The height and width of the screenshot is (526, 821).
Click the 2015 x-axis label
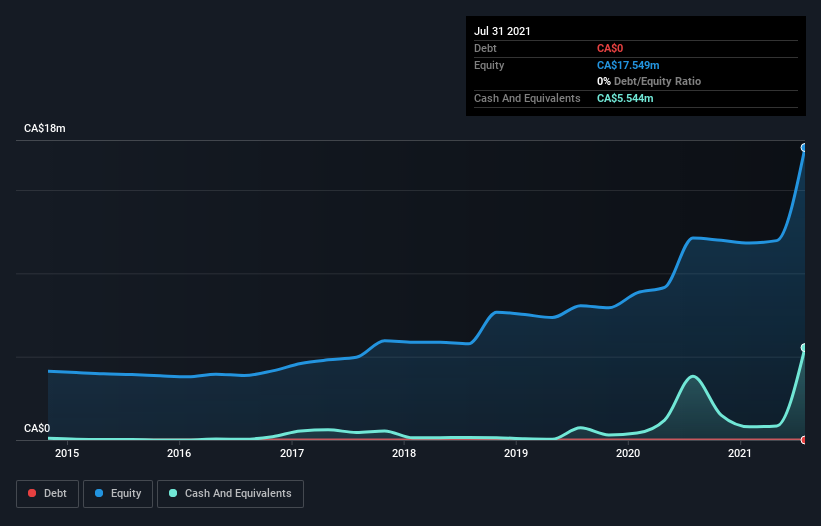click(67, 453)
